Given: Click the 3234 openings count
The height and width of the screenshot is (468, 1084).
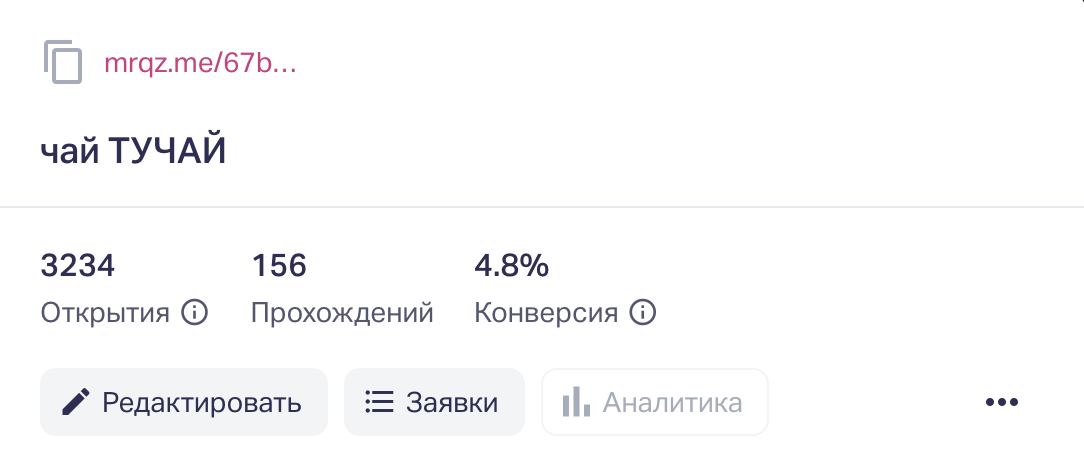Looking at the screenshot, I should pos(78,266).
